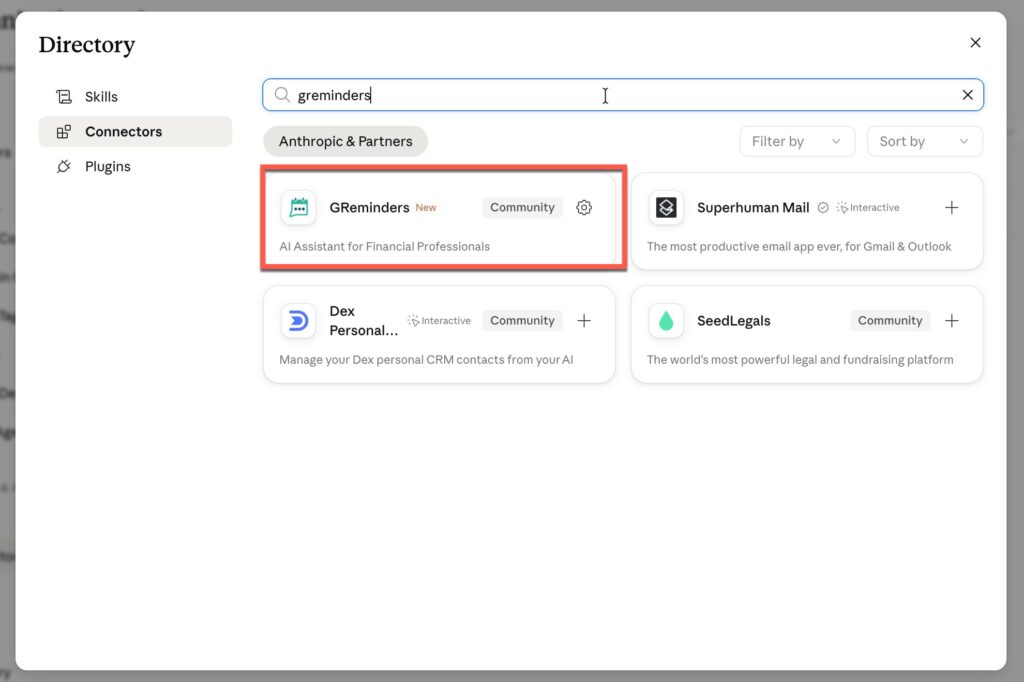Click the Community badge on SeedLegals
The height and width of the screenshot is (682, 1024).
(889, 321)
